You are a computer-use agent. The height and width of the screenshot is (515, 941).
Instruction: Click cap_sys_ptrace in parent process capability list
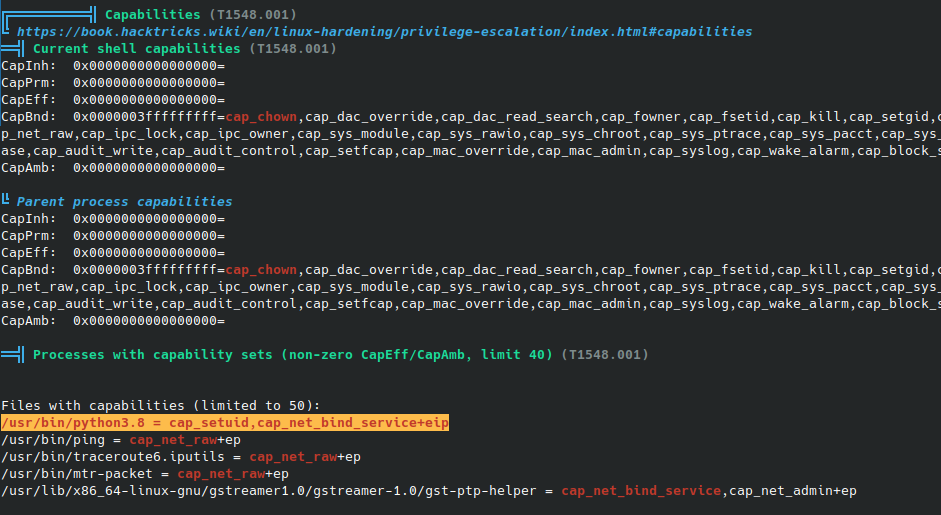pos(705,286)
